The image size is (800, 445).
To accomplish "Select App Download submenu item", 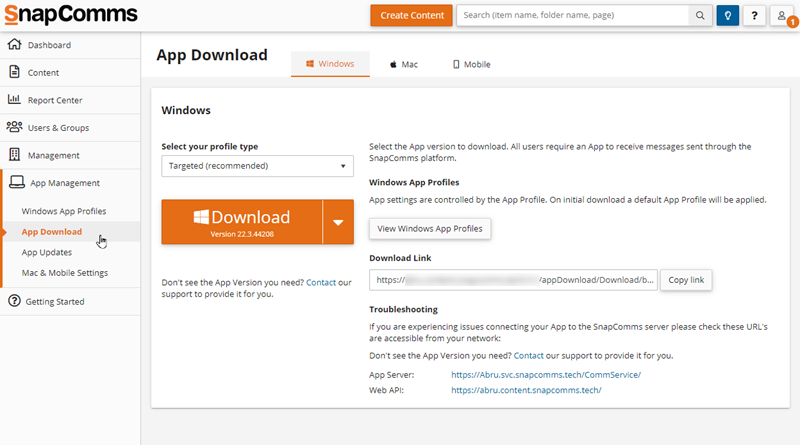I will 52,232.
